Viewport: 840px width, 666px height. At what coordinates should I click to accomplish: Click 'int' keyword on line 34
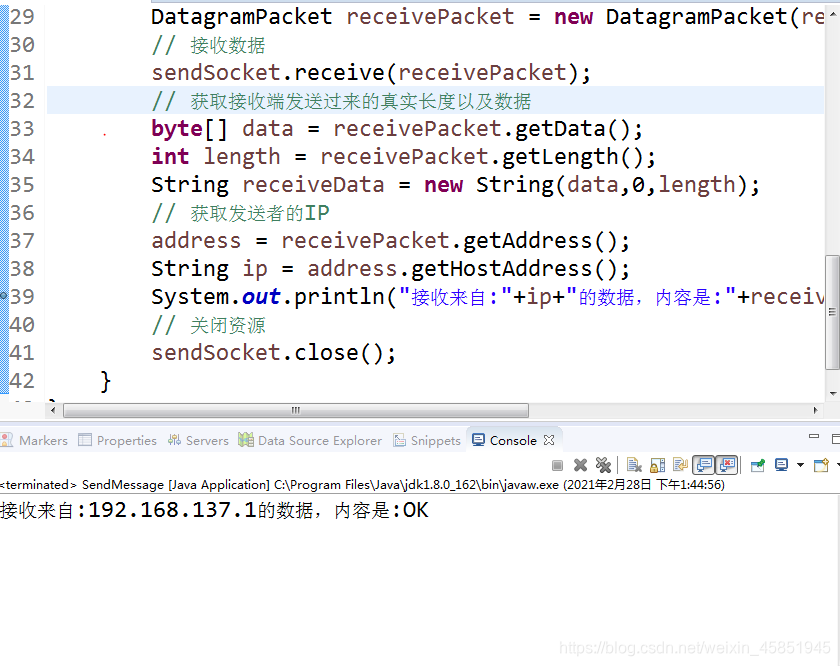coord(170,156)
